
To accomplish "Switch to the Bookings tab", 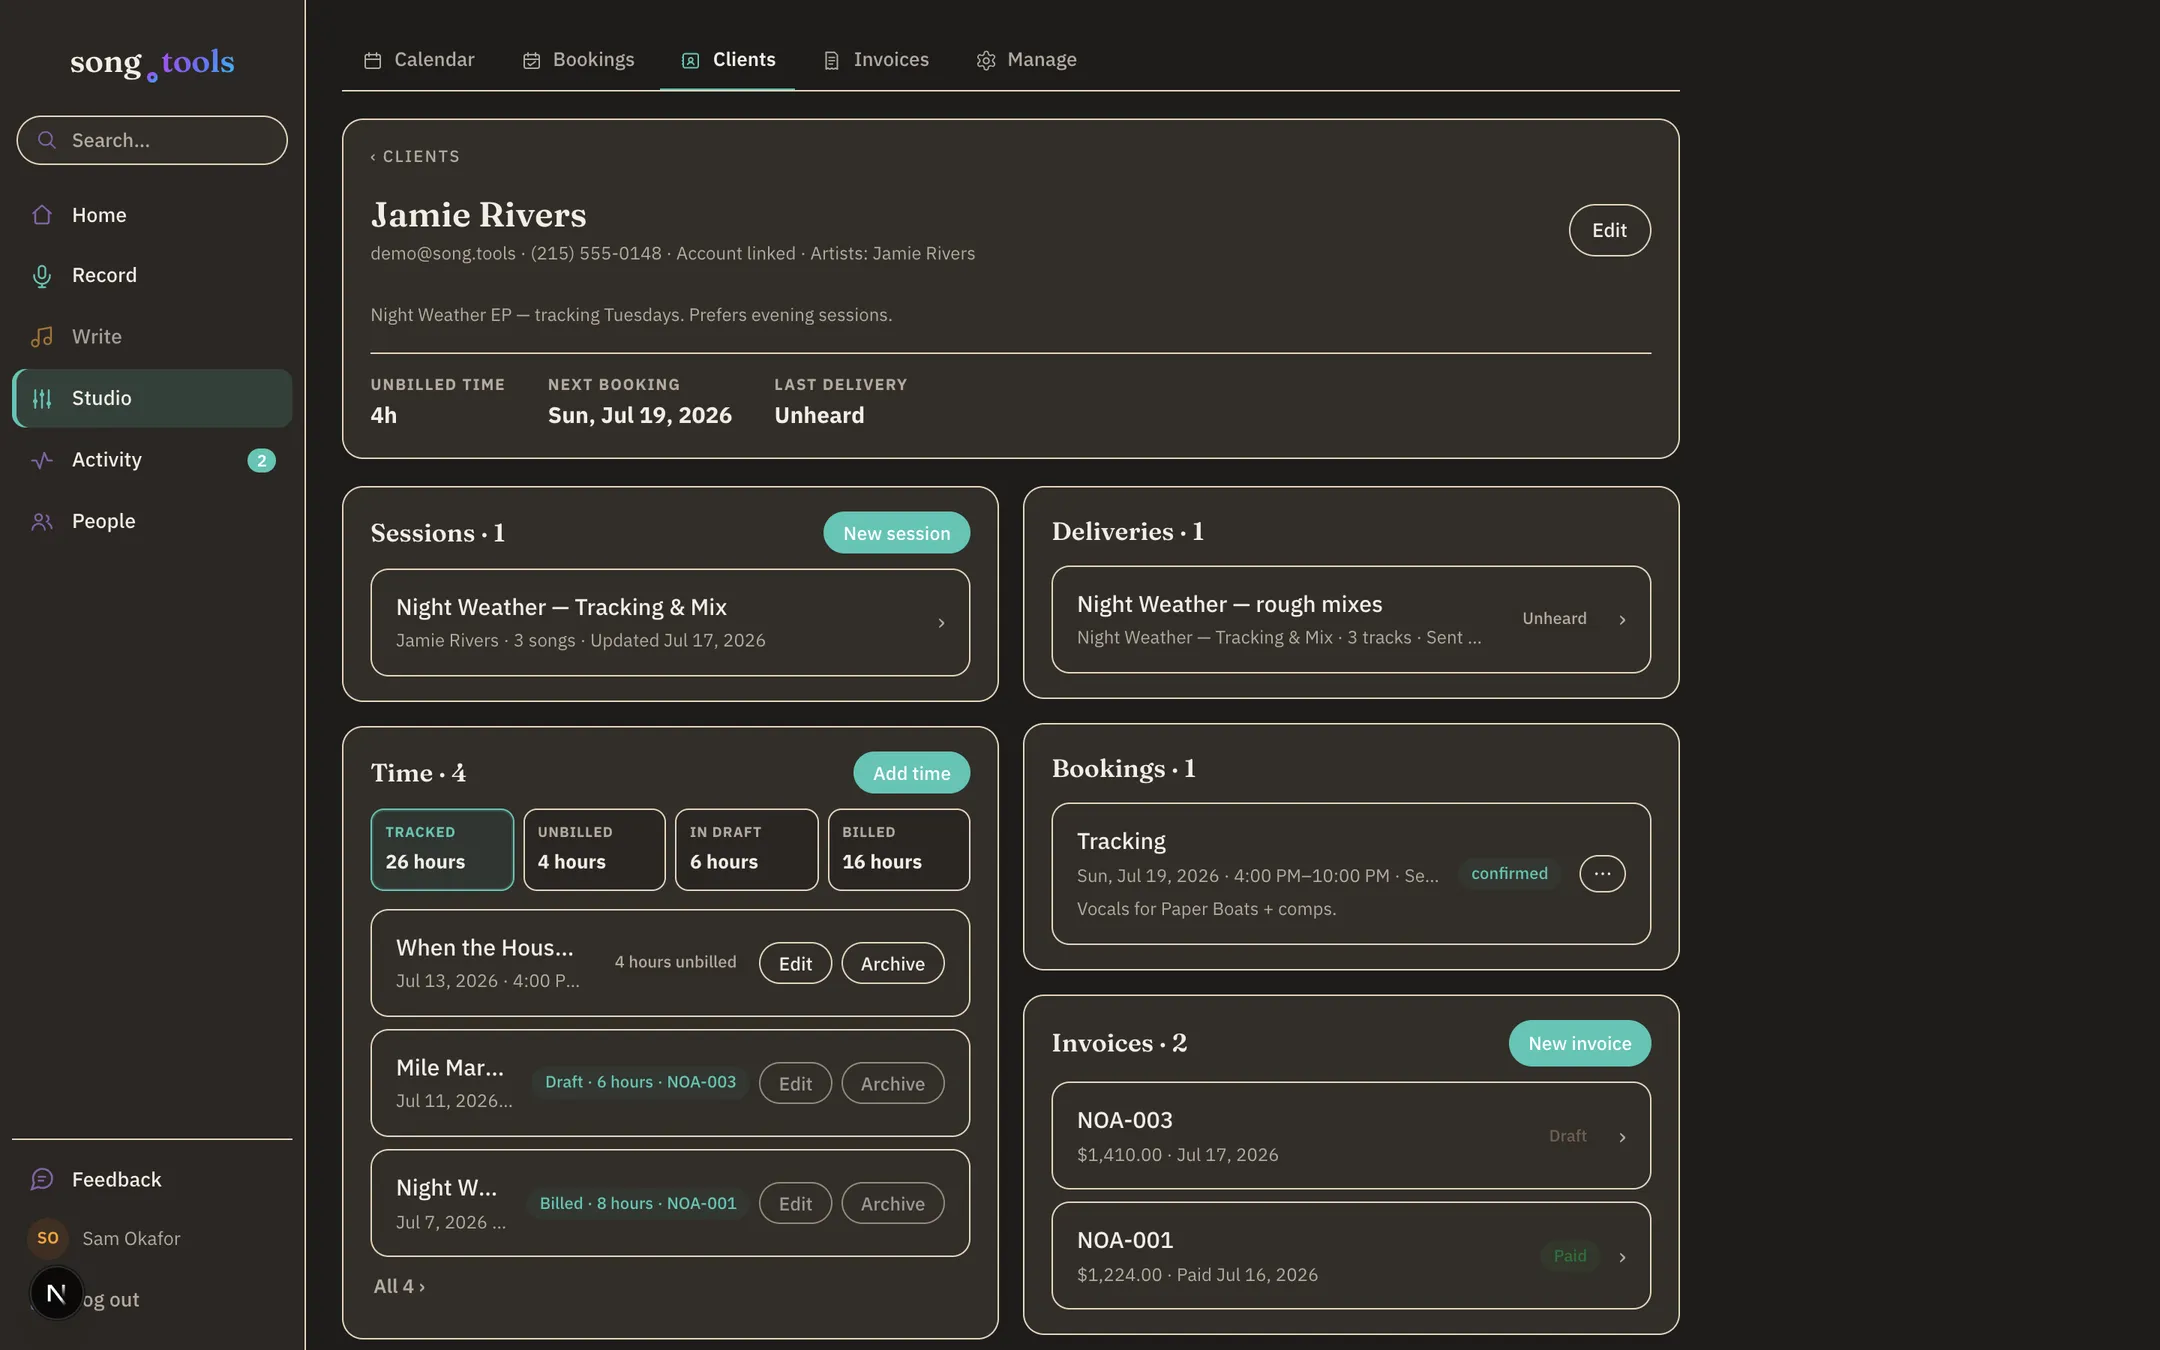I will (x=578, y=60).
